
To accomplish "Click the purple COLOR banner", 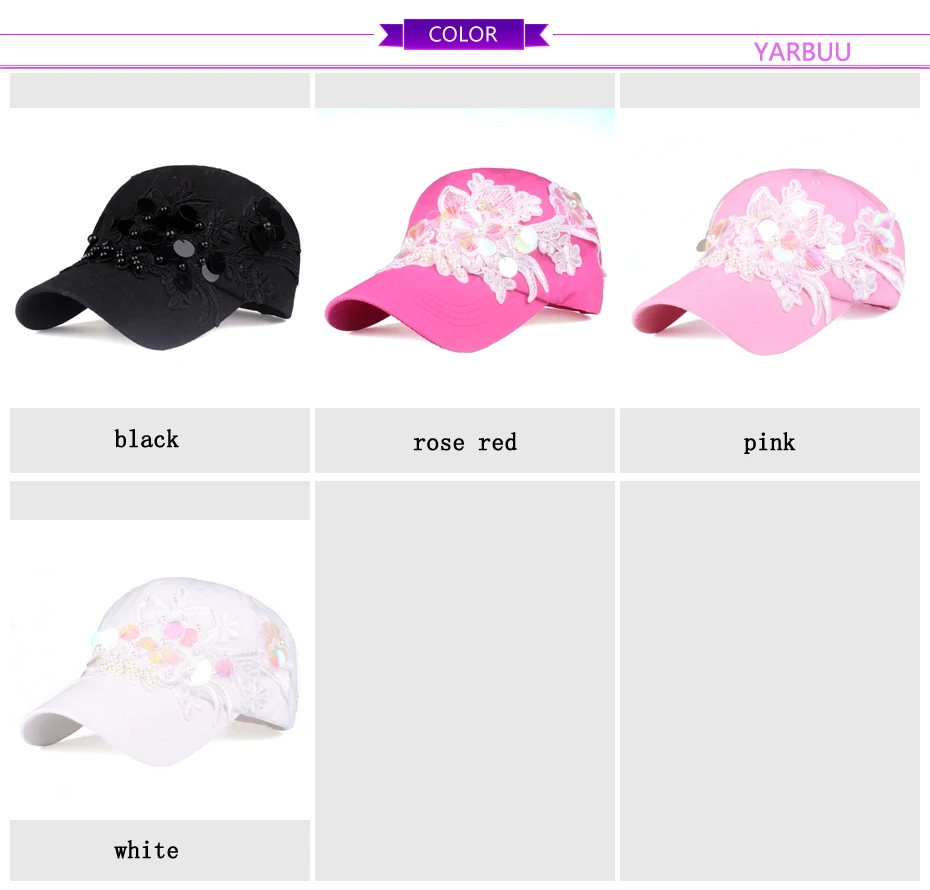I will pyautogui.click(x=463, y=34).
